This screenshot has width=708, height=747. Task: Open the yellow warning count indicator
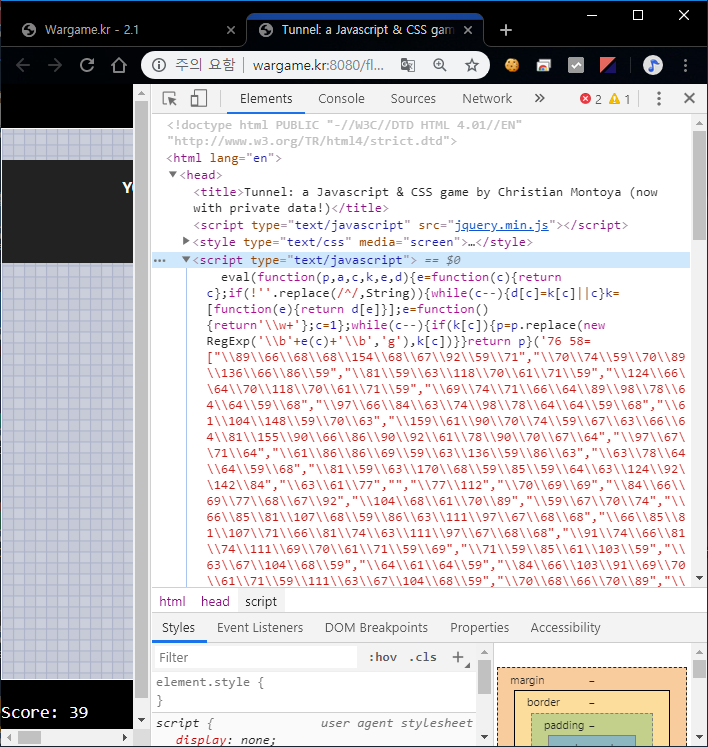[620, 99]
